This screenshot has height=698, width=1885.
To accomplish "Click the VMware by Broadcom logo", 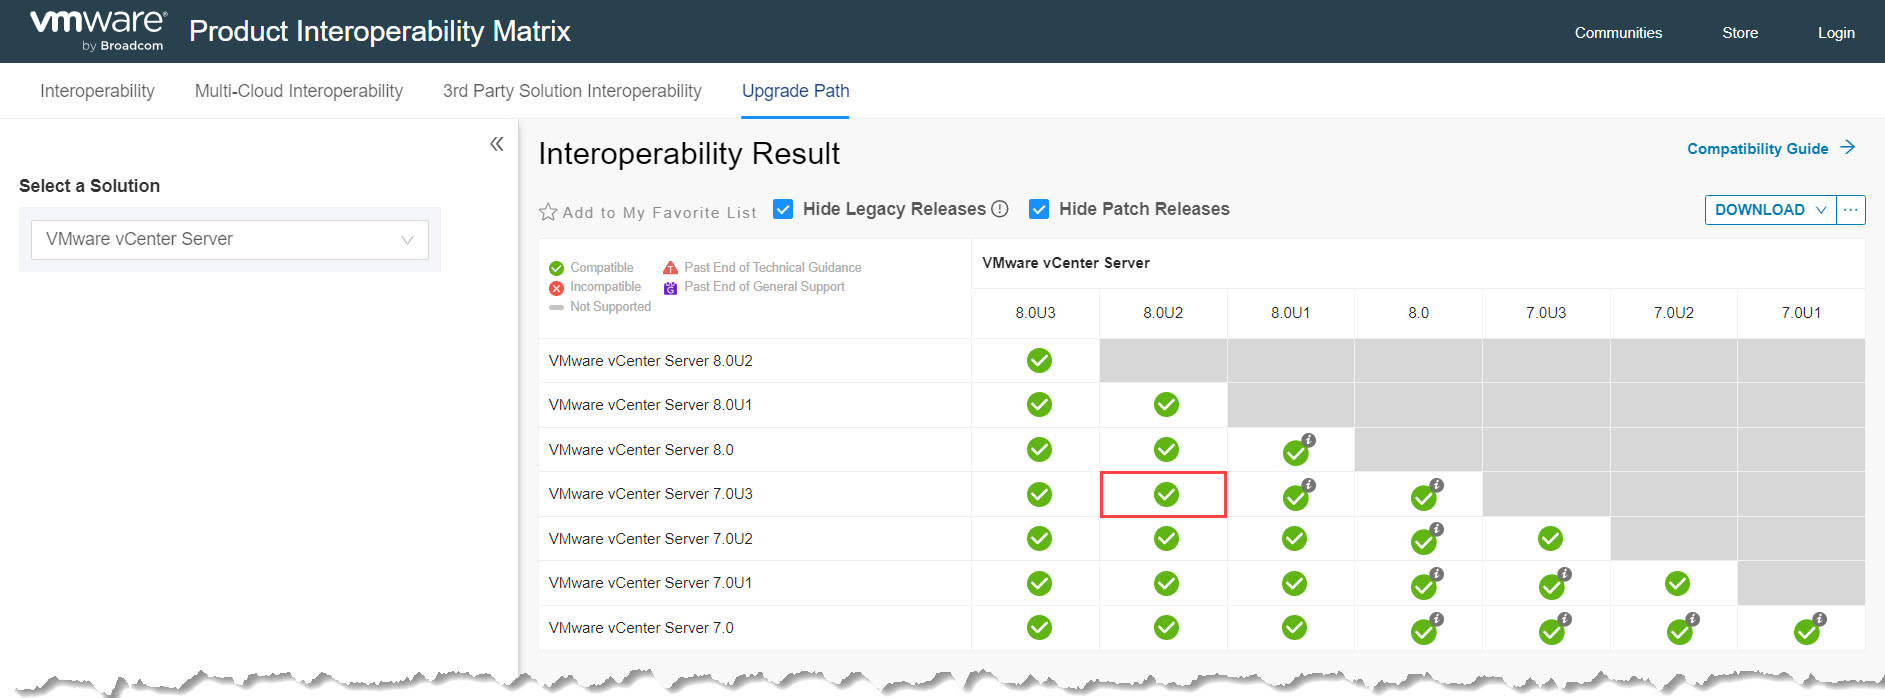I will click(x=98, y=31).
